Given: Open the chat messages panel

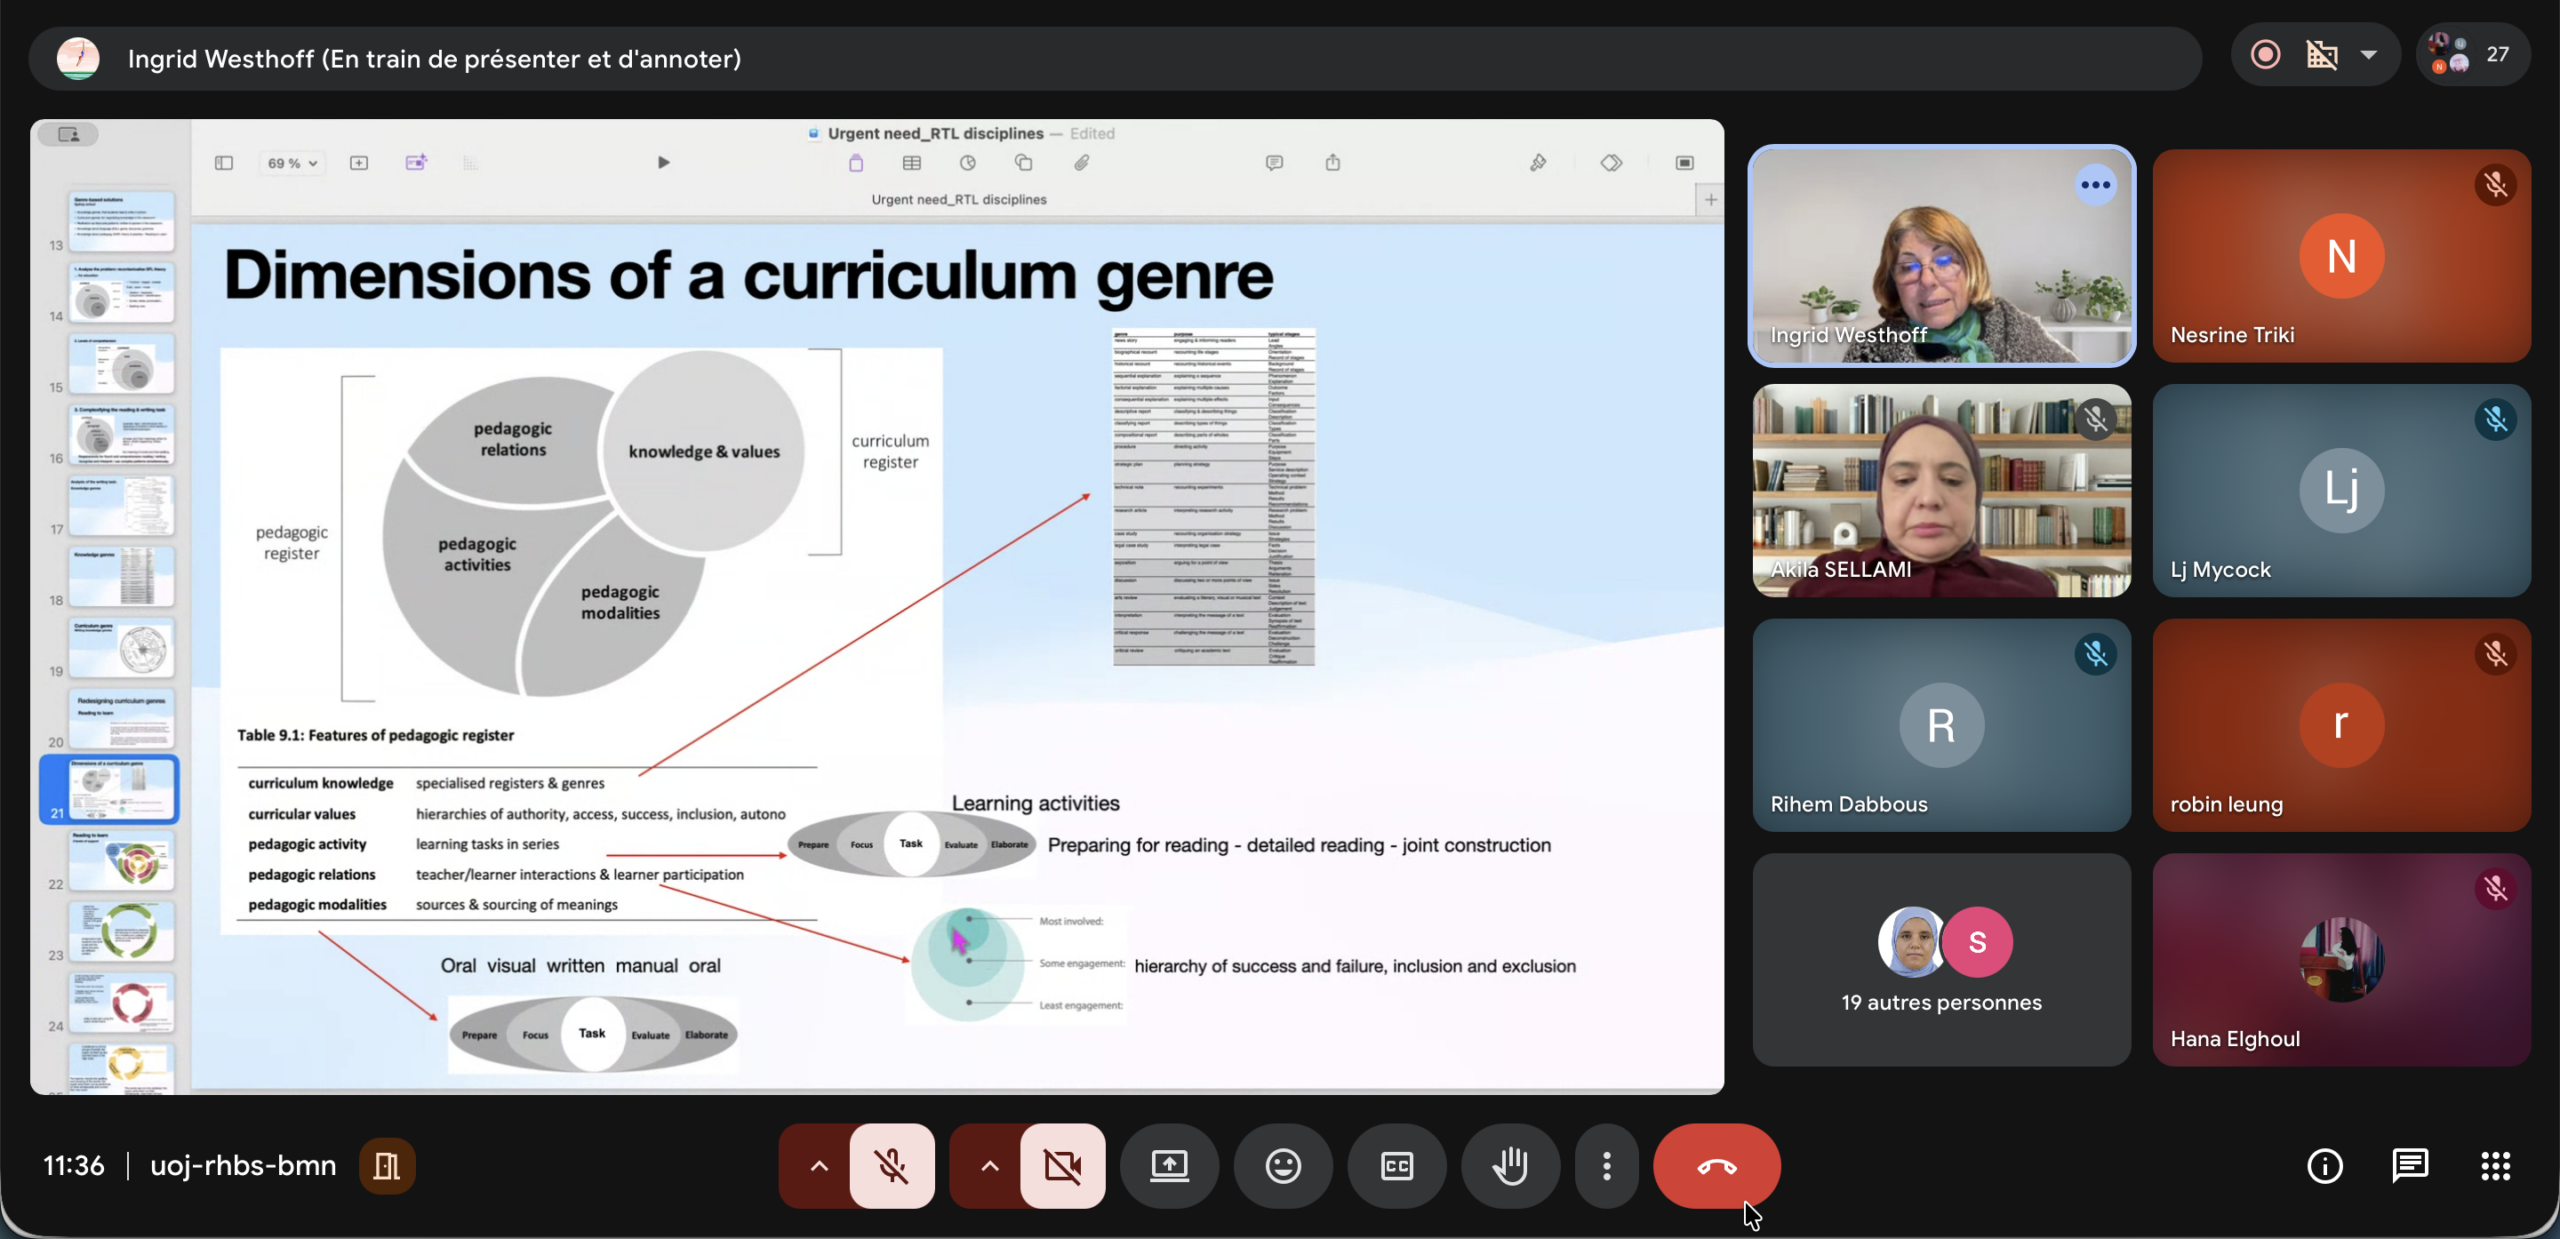Looking at the screenshot, I should click(2410, 1166).
